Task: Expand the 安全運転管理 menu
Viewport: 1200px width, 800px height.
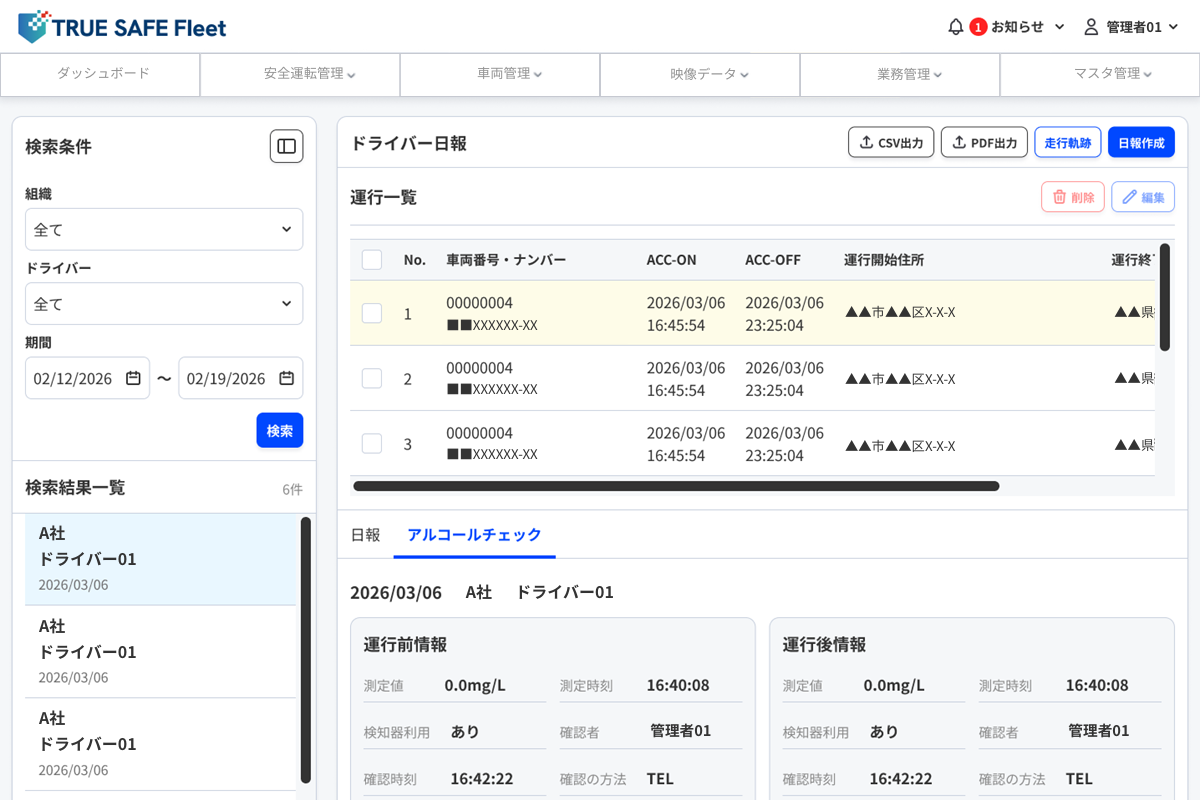Action: pos(300,74)
